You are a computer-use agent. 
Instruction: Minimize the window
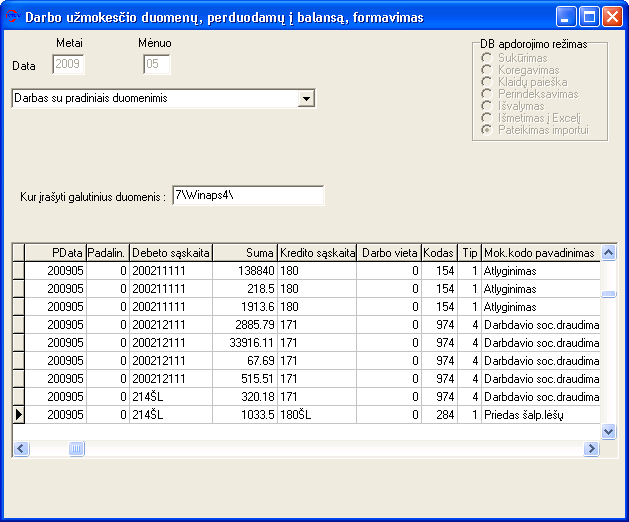[566, 17]
